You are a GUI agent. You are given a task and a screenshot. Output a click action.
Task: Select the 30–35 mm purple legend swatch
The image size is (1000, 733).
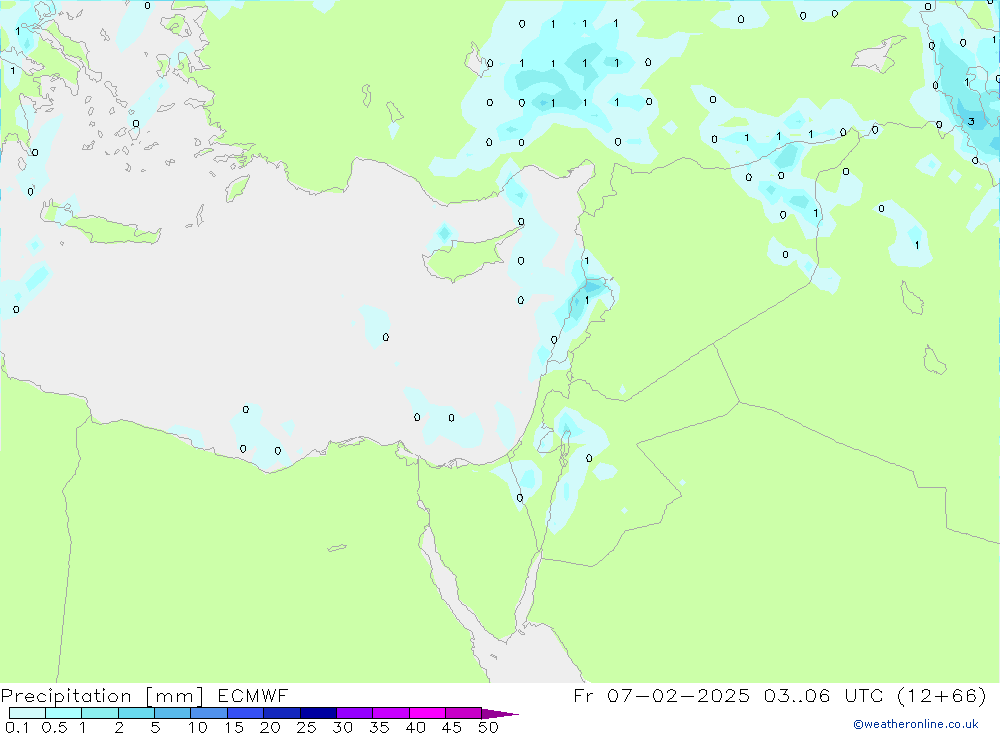(x=355, y=713)
